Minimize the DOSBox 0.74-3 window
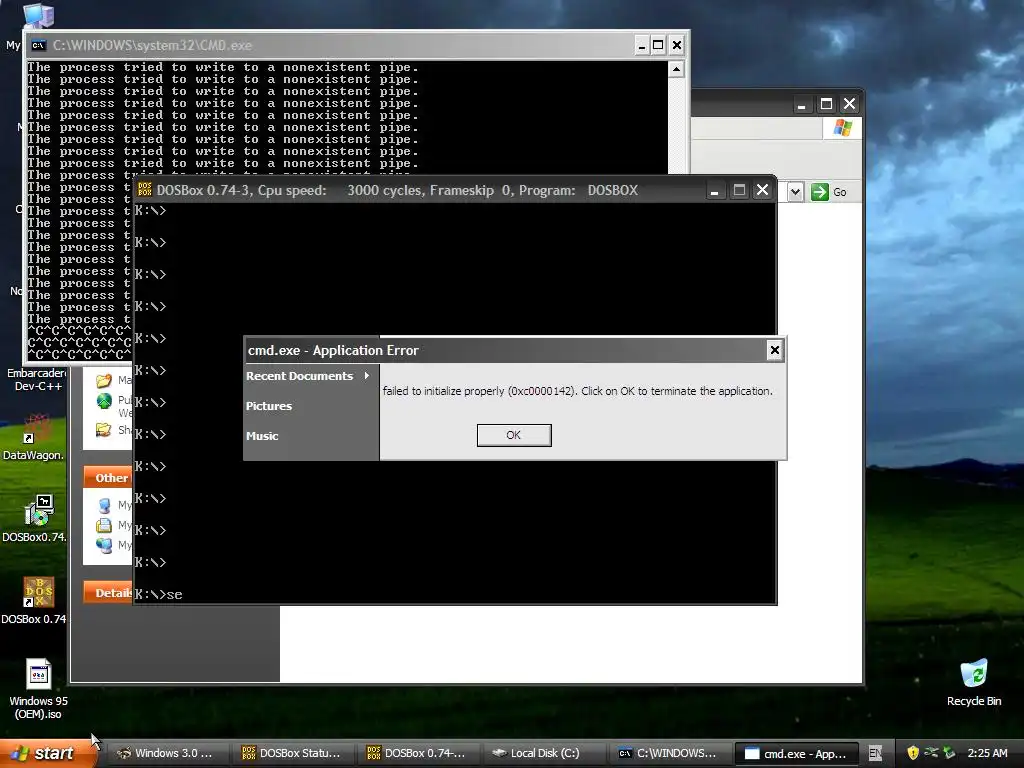Screen dimensions: 1024x768 click(714, 191)
